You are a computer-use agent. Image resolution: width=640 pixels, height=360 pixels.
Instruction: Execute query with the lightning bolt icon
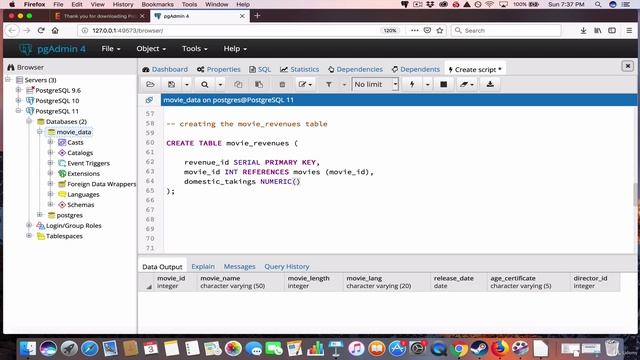[412, 84]
